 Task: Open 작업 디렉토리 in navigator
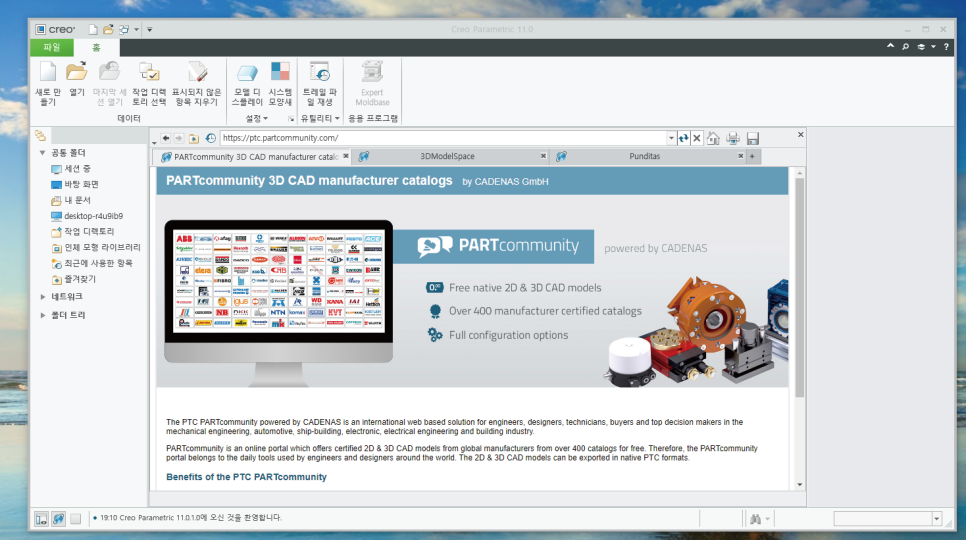click(83, 232)
